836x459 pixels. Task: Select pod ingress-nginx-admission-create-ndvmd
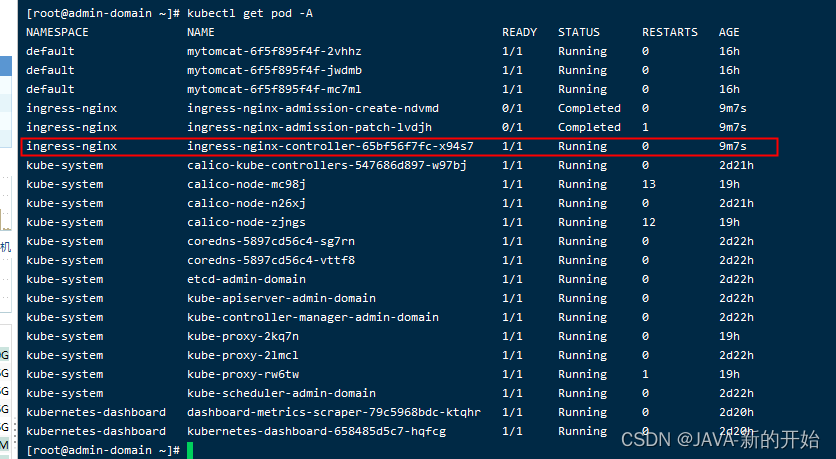pos(312,108)
